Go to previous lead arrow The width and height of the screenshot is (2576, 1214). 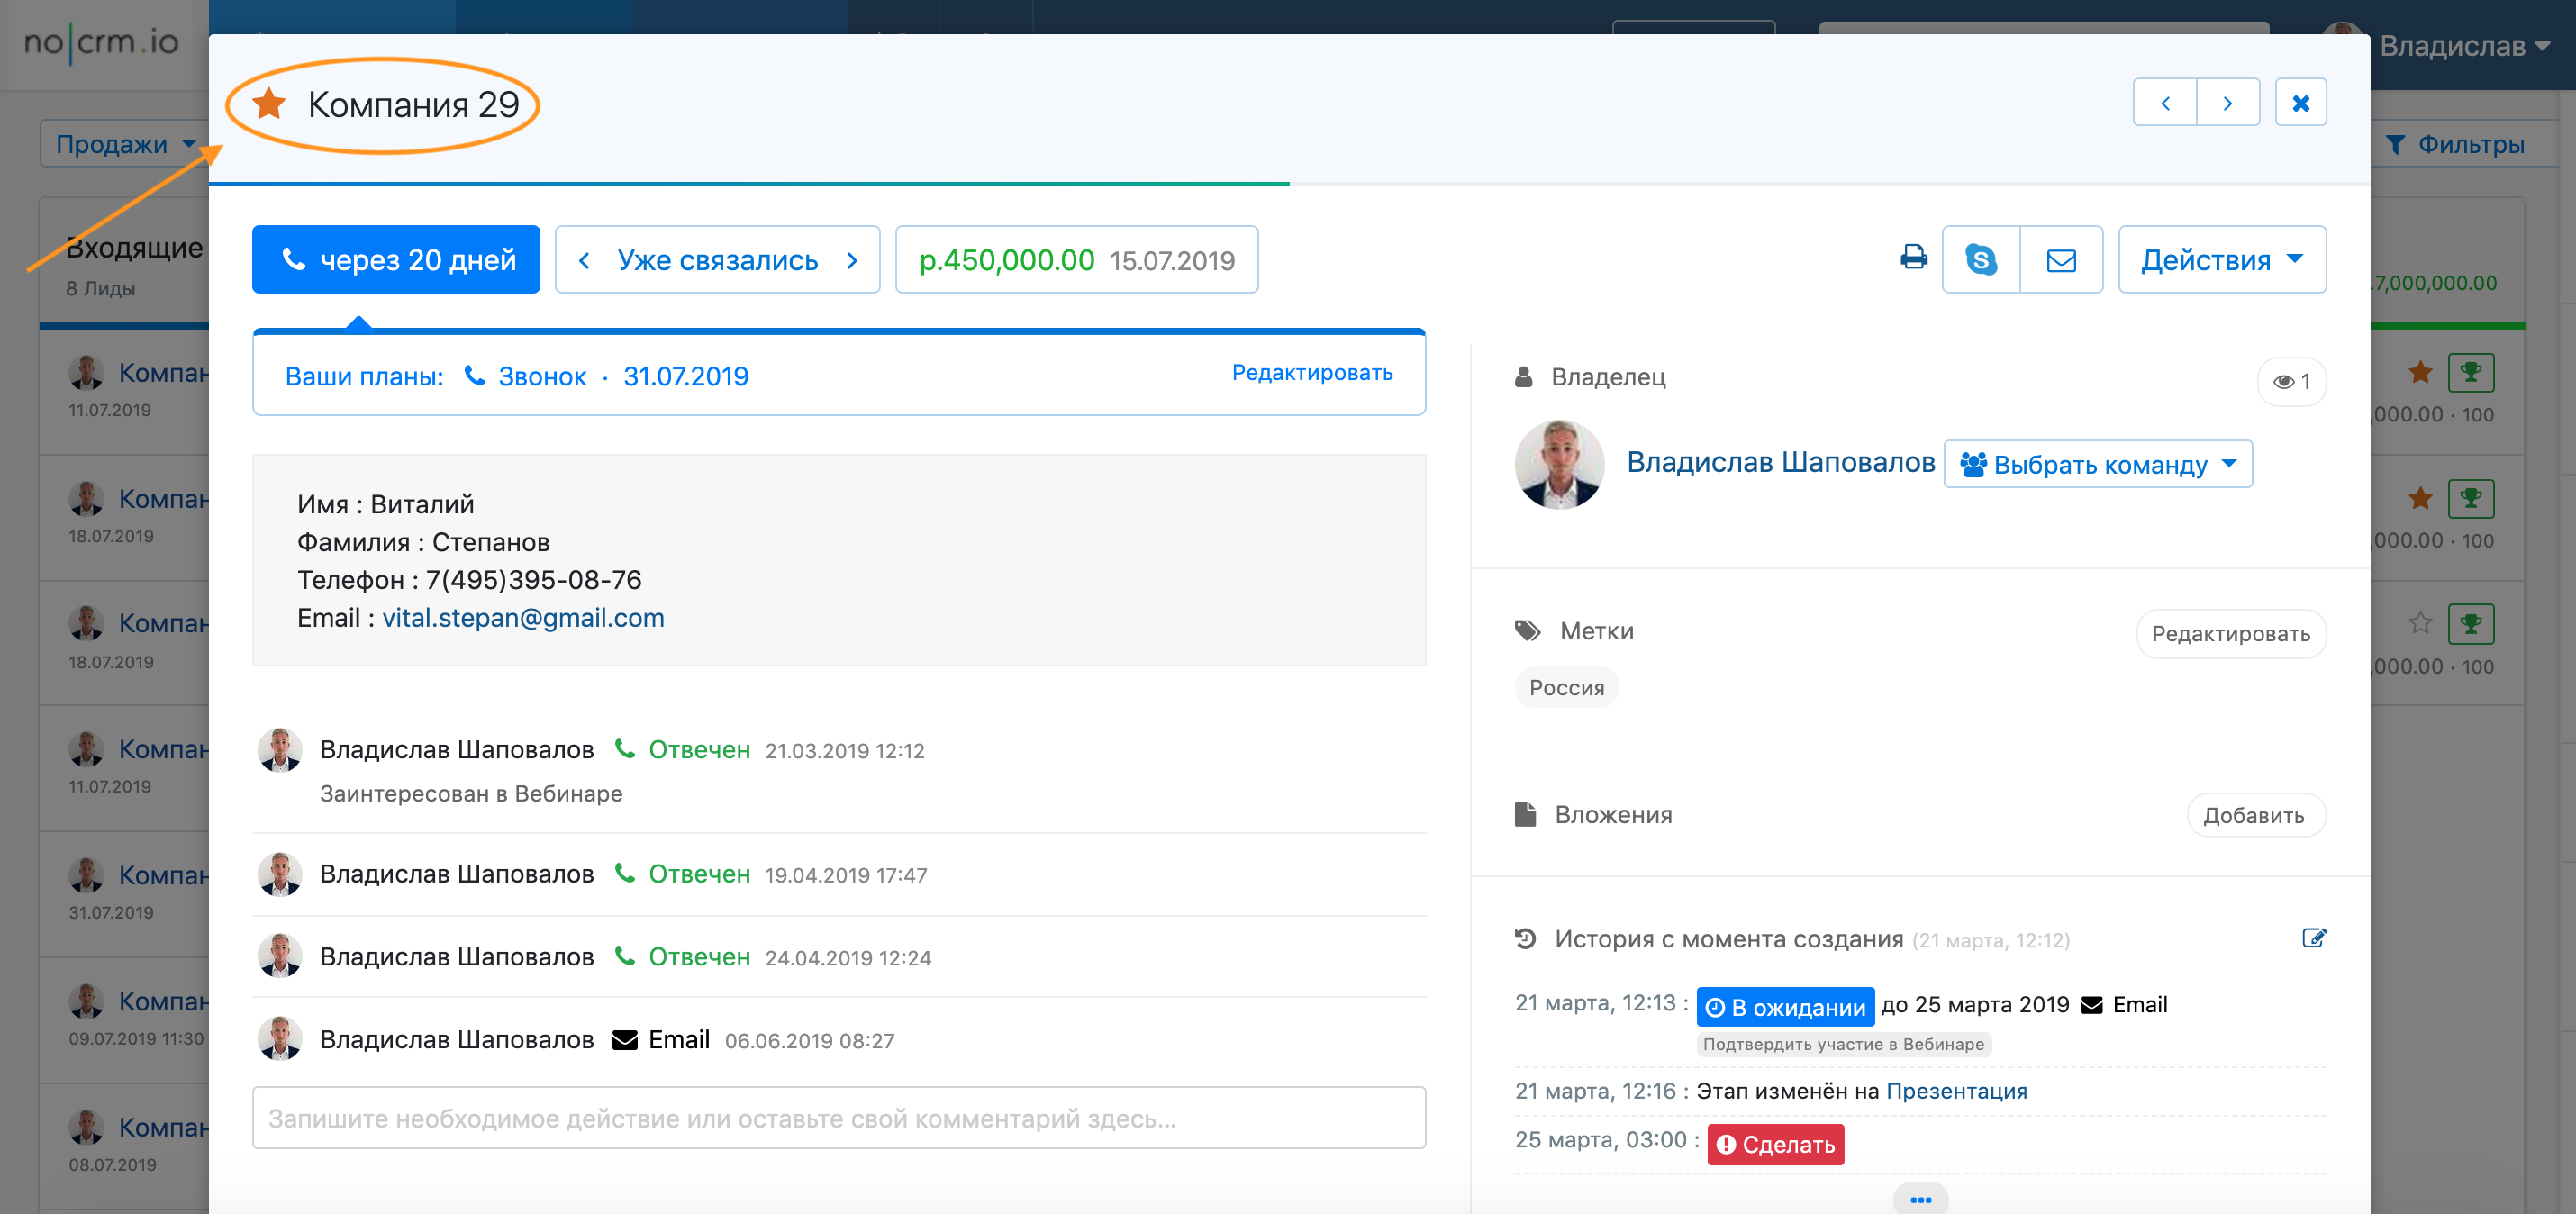click(x=2165, y=103)
